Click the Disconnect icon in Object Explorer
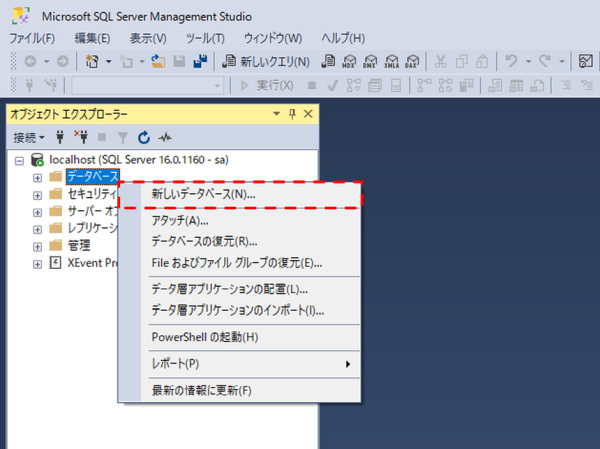 pos(81,137)
